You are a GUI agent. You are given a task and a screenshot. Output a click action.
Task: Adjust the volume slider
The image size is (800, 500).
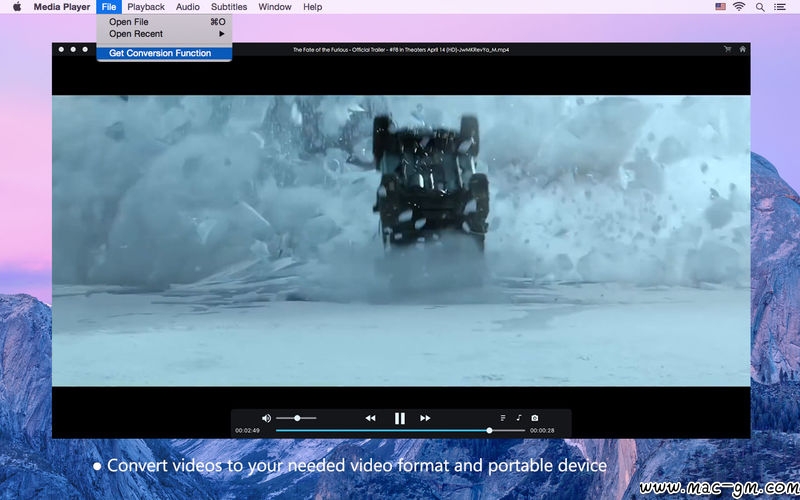click(x=296, y=418)
